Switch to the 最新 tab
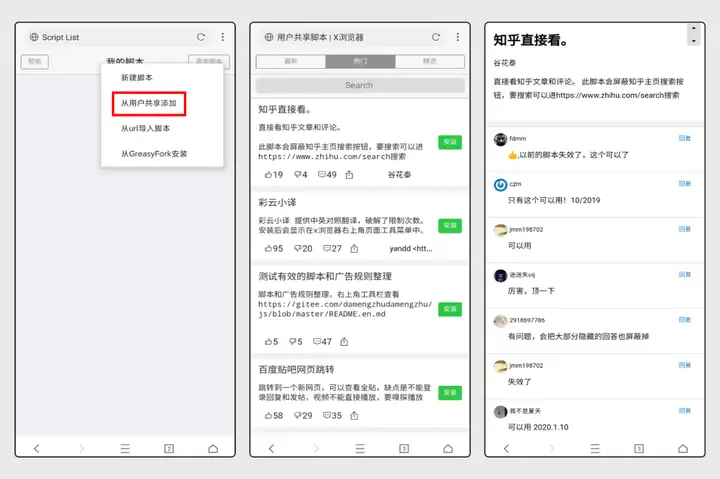Screen dimensions: 720x479 click(x=291, y=61)
